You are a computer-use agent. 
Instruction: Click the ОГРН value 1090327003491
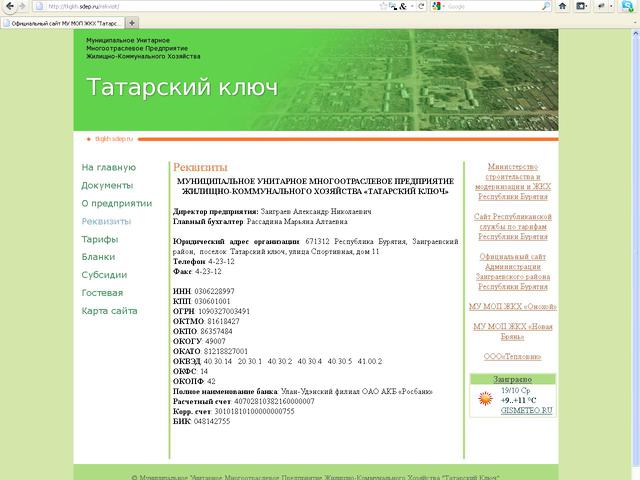(x=224, y=311)
